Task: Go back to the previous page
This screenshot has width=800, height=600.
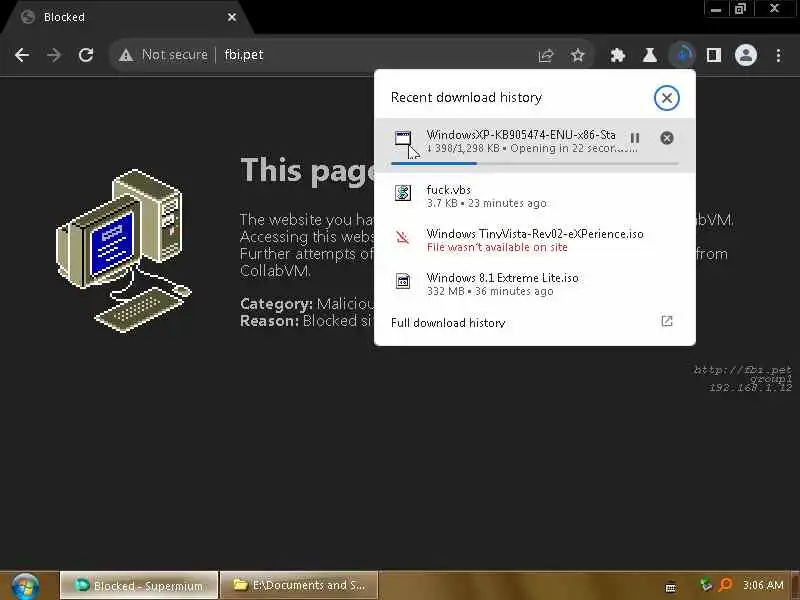Action: coord(22,55)
